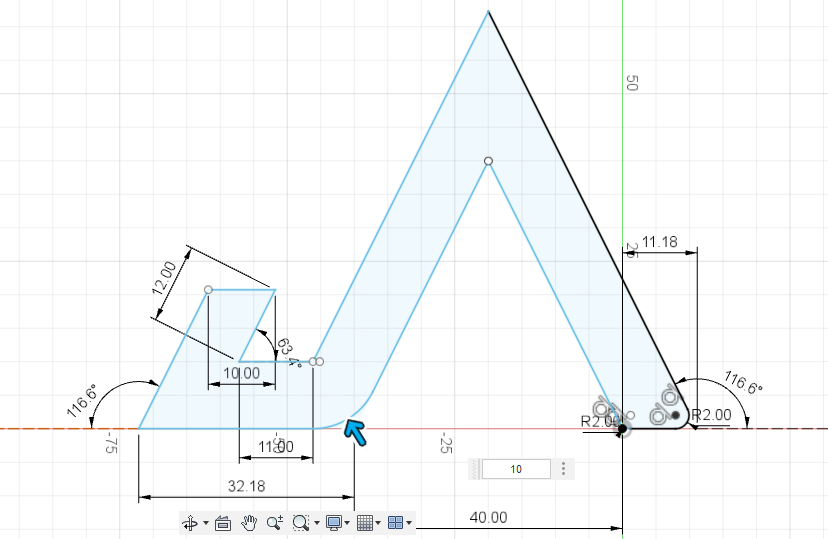Select the left 116.6° angle dimension
This screenshot has width=828, height=539.
click(x=82, y=401)
